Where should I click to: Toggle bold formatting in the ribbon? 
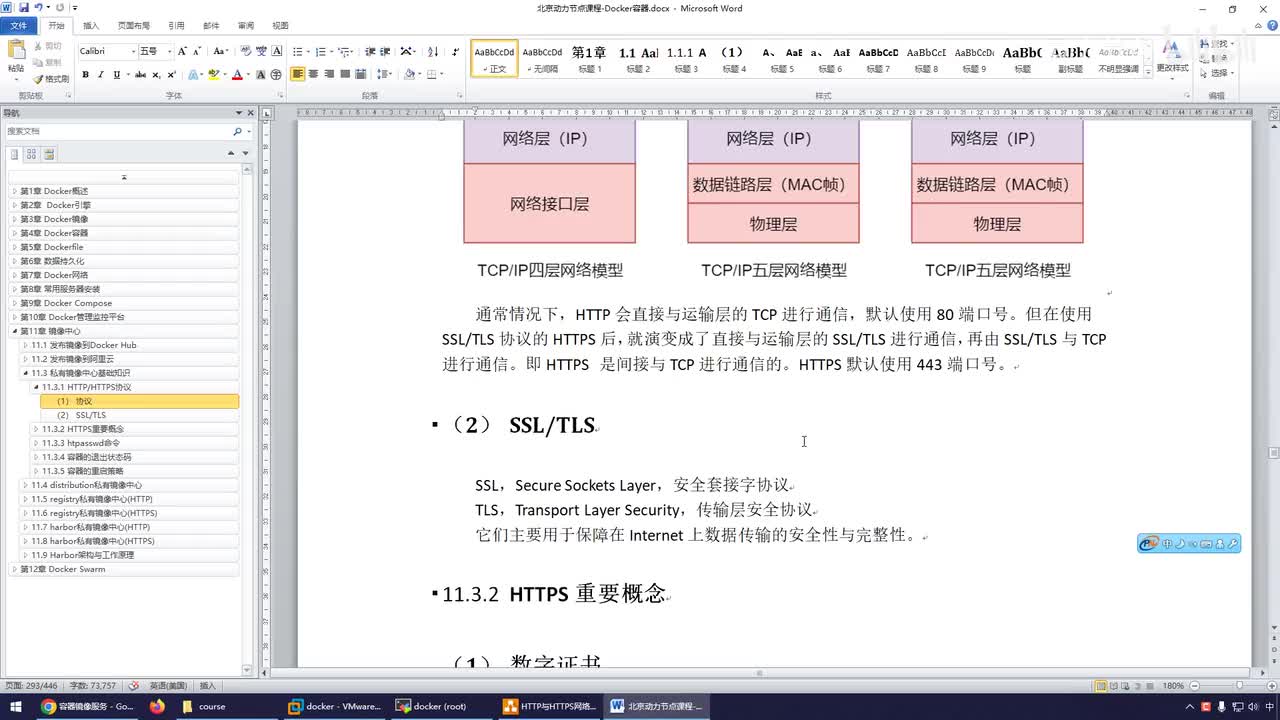click(x=85, y=75)
